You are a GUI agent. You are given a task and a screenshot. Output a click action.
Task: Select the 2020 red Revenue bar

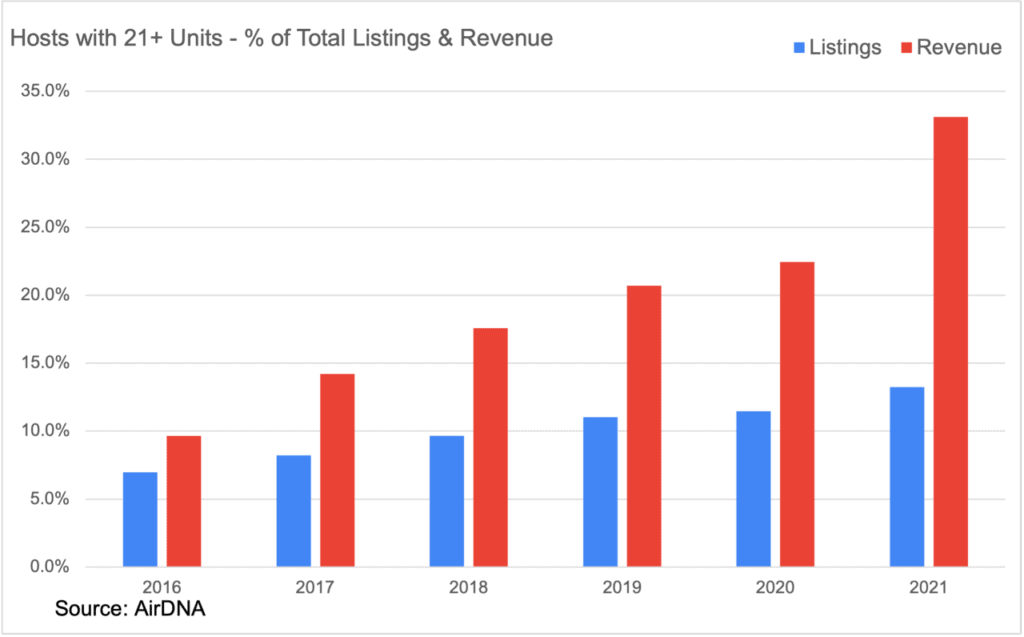pyautogui.click(x=797, y=414)
